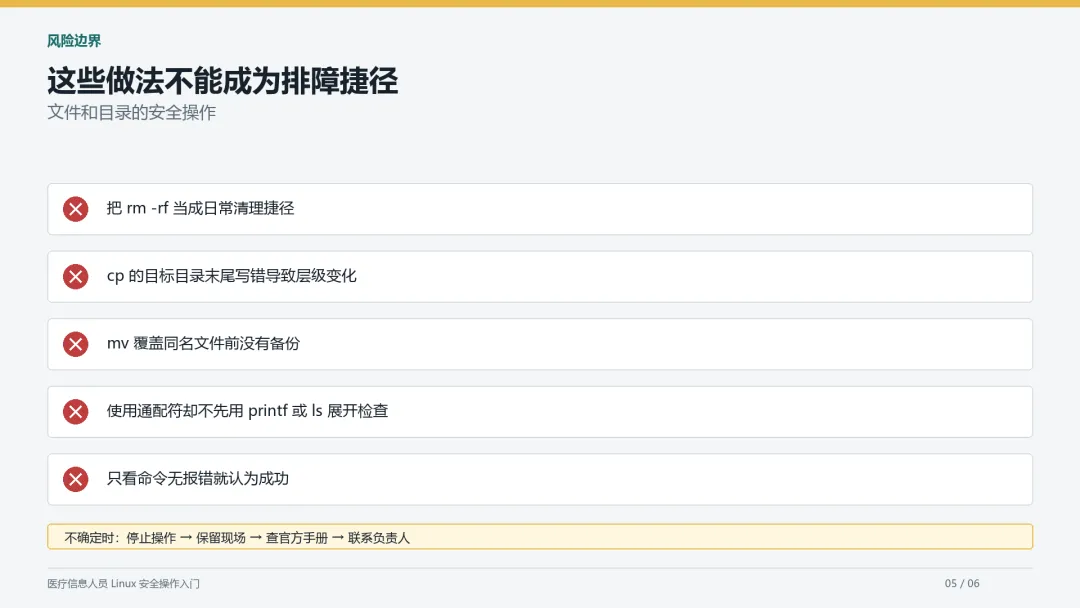Click 查官方手册 in the yellow notice
The height and width of the screenshot is (608, 1080).
297,538
